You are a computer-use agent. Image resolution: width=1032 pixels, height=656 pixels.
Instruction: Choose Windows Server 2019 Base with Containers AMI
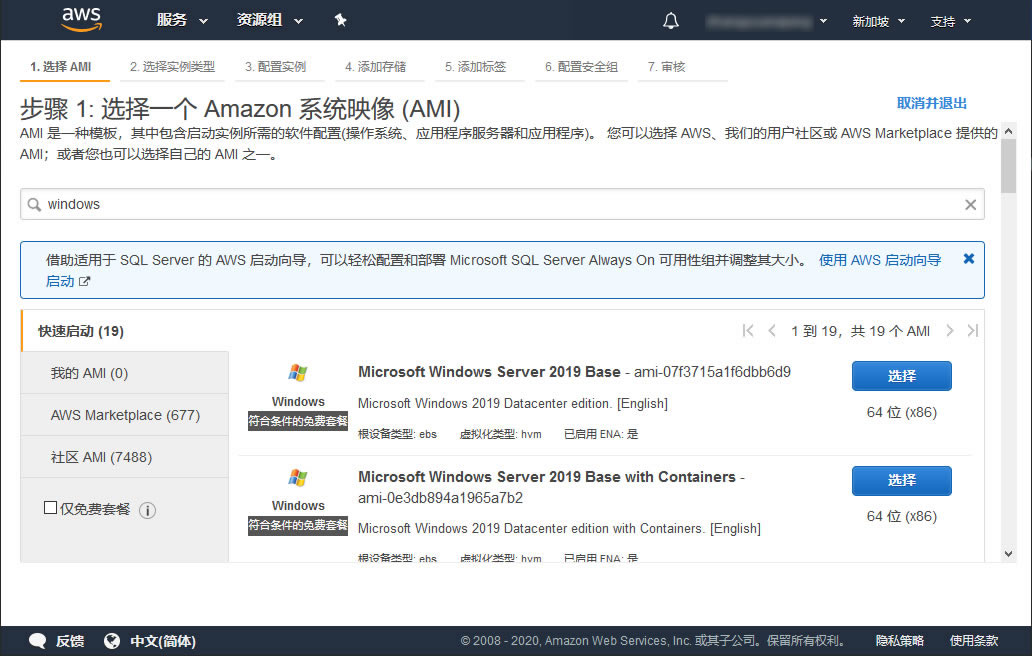[902, 480]
